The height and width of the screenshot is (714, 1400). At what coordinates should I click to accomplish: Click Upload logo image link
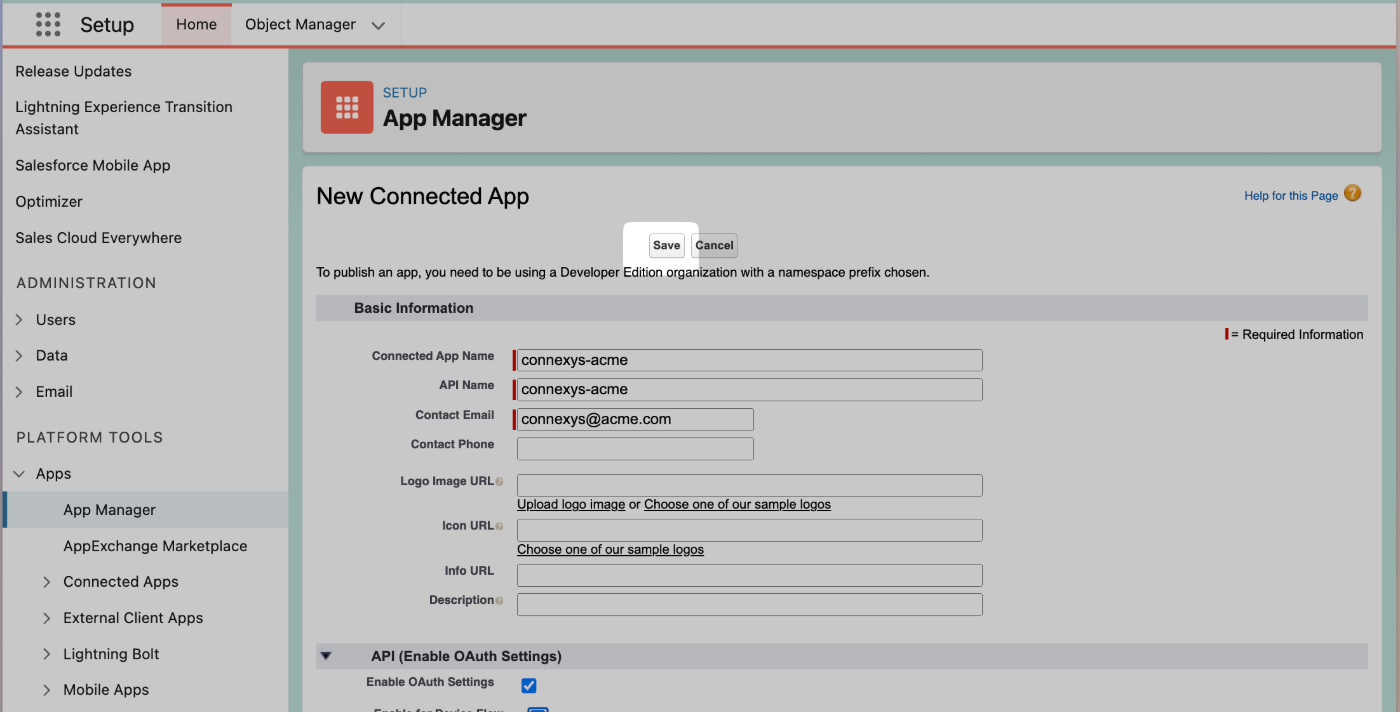point(571,504)
